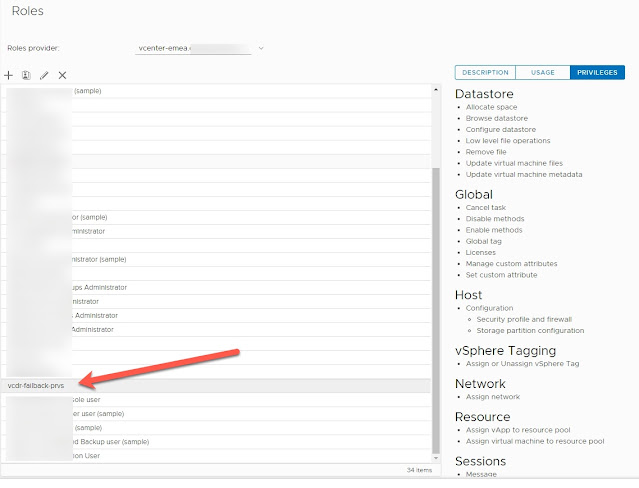Click the 'Allocate space' privilege
Image resolution: width=639 pixels, height=488 pixels.
coord(491,107)
